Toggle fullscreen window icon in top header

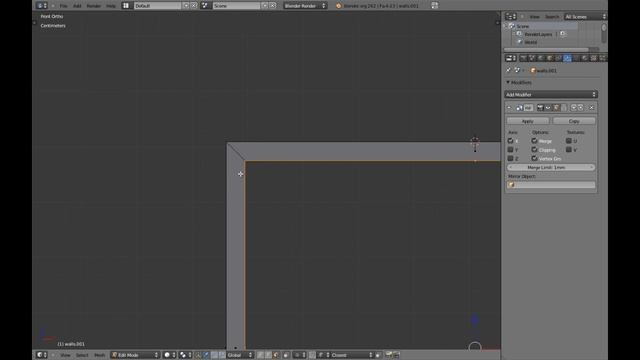[x=435, y=5]
